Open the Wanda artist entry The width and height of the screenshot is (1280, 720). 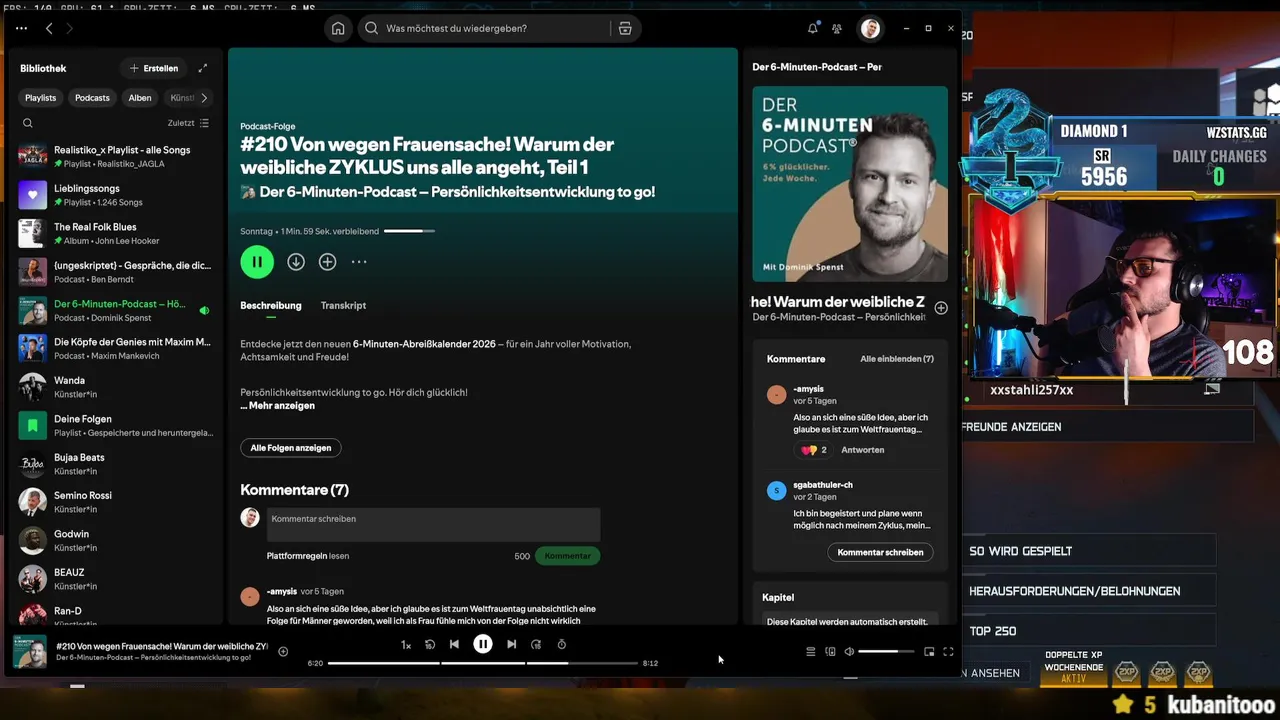[x=115, y=387]
